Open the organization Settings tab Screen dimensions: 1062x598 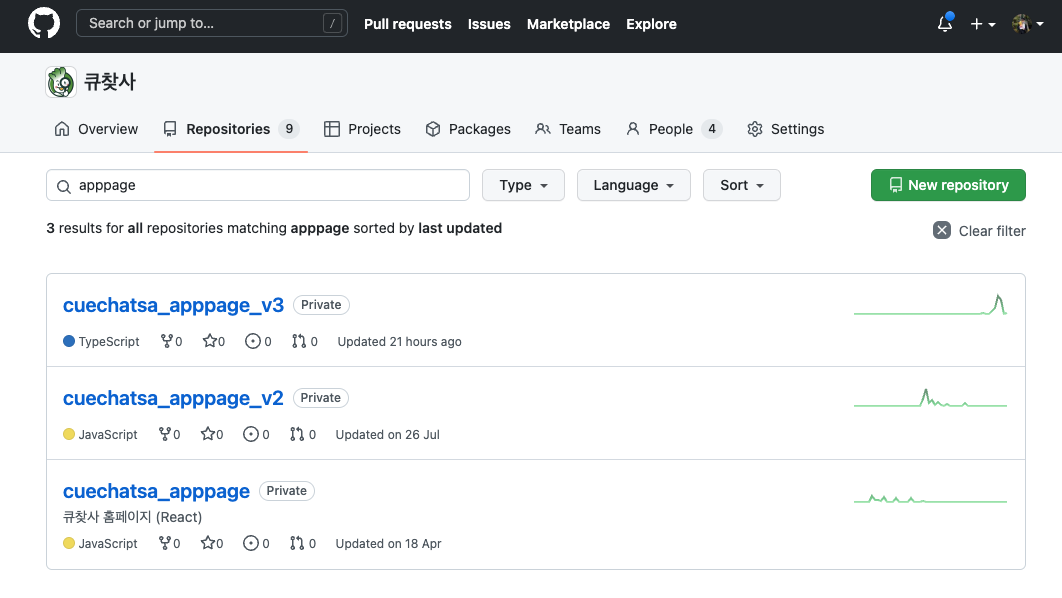(785, 129)
